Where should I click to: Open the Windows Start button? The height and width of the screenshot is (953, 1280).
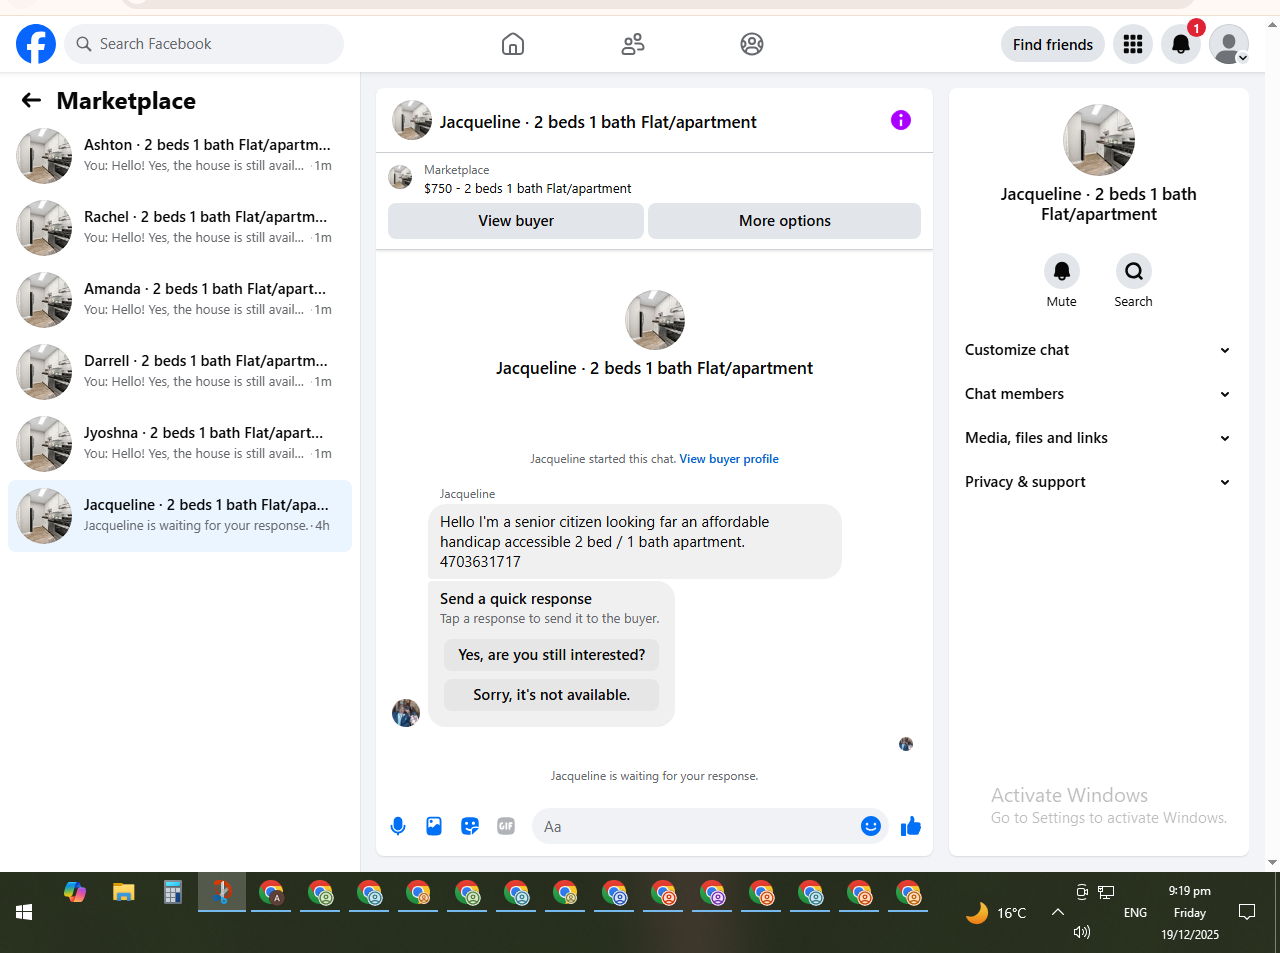pyautogui.click(x=24, y=912)
